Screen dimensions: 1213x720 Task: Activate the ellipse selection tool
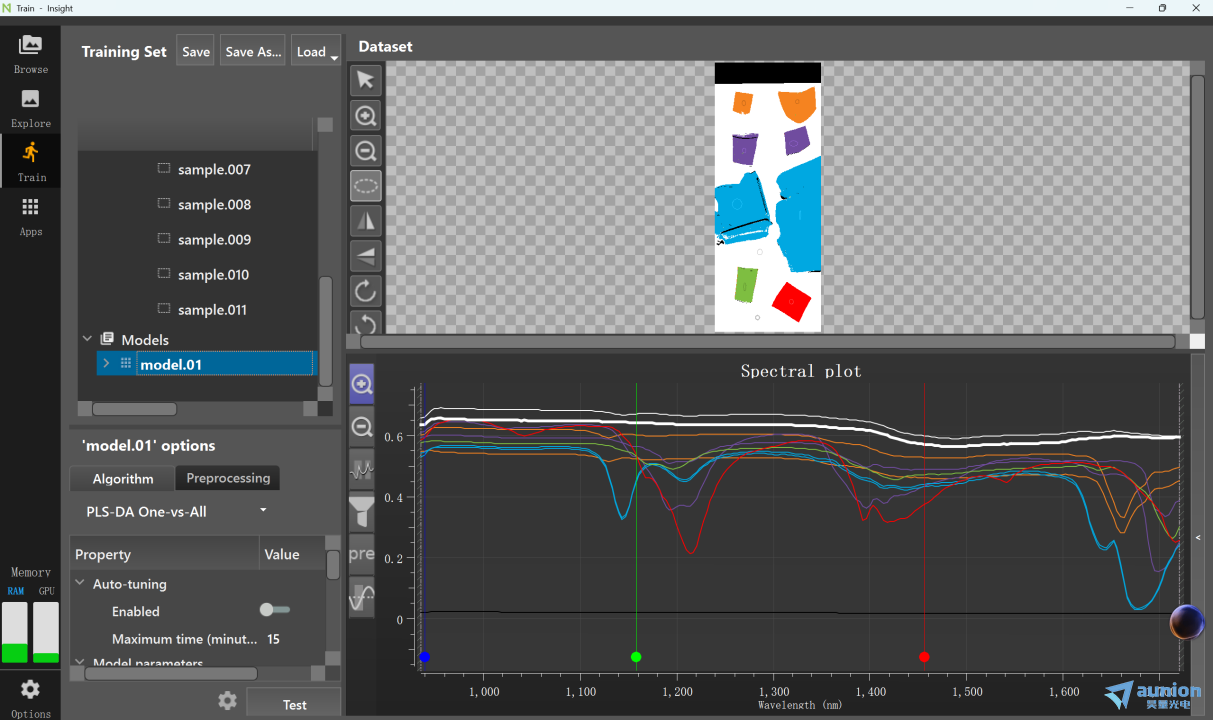coord(366,186)
